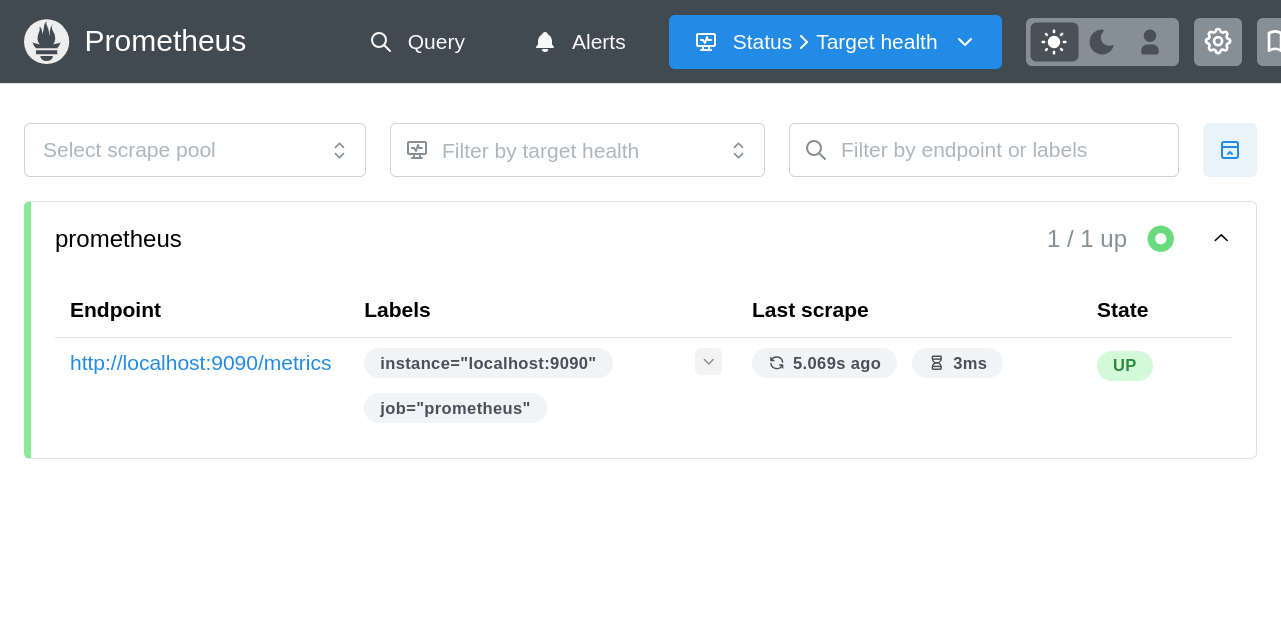Viewport: 1281px width, 617px height.
Task: Open the documentation book icon
Action: pos(1269,42)
